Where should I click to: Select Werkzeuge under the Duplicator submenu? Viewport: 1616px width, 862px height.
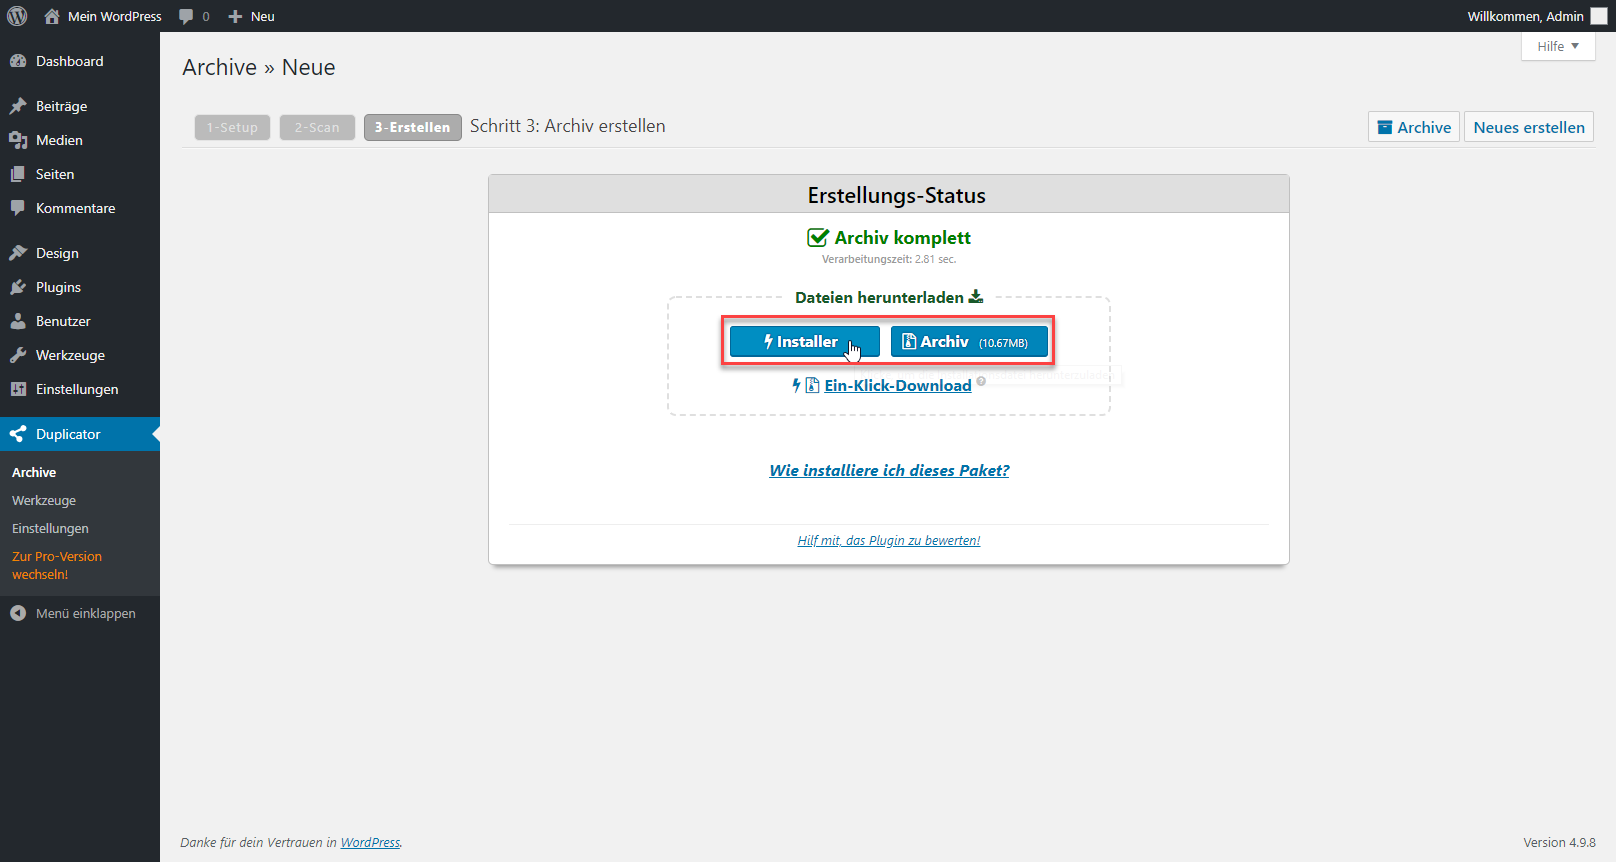44,500
